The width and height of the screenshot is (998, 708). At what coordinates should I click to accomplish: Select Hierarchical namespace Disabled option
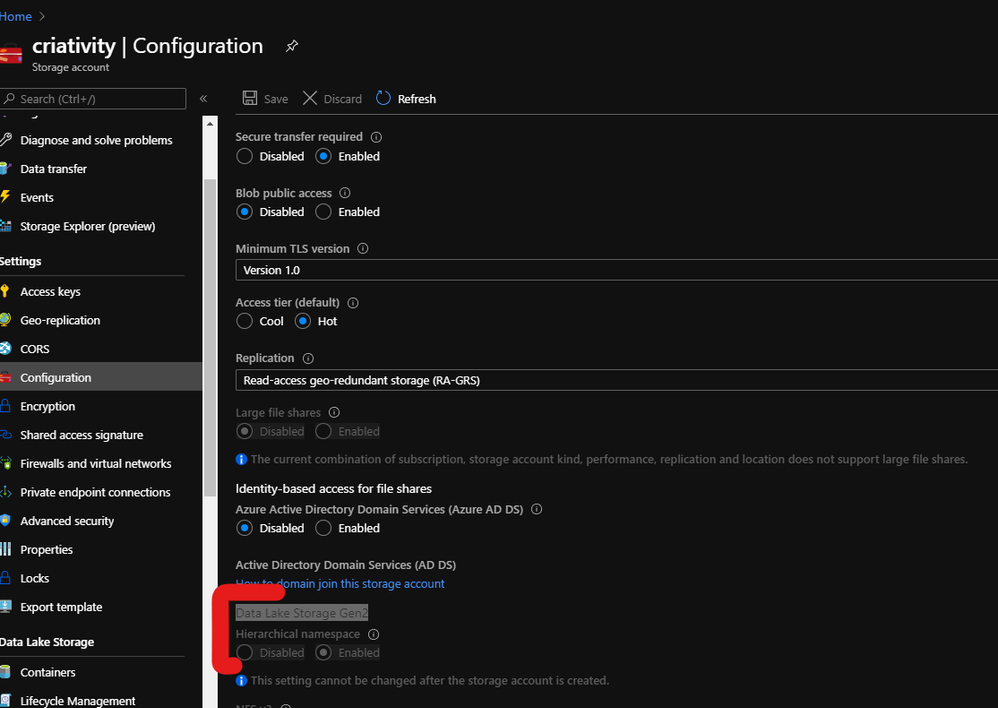[244, 652]
